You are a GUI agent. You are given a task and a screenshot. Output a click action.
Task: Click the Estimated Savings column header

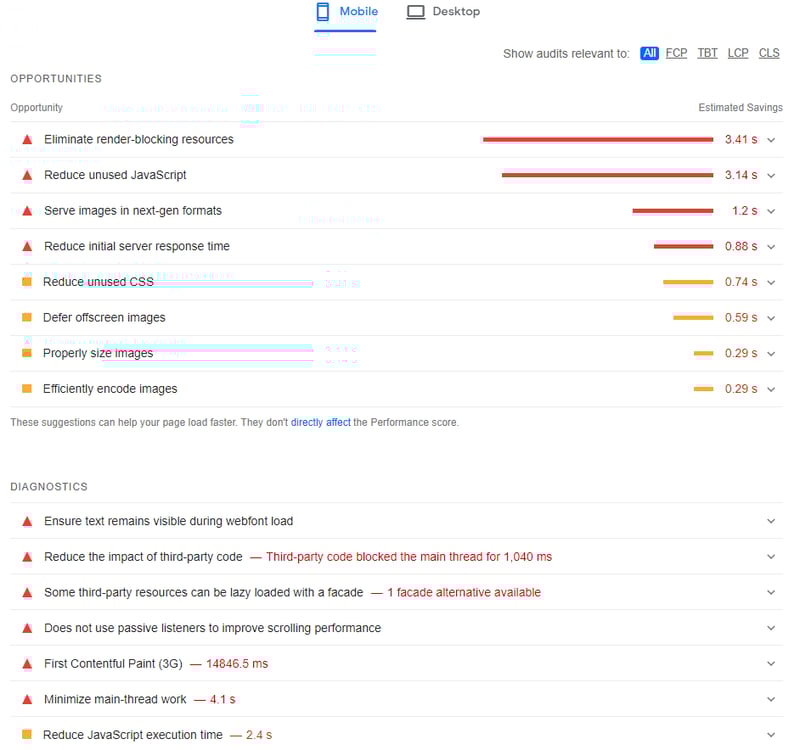740,108
